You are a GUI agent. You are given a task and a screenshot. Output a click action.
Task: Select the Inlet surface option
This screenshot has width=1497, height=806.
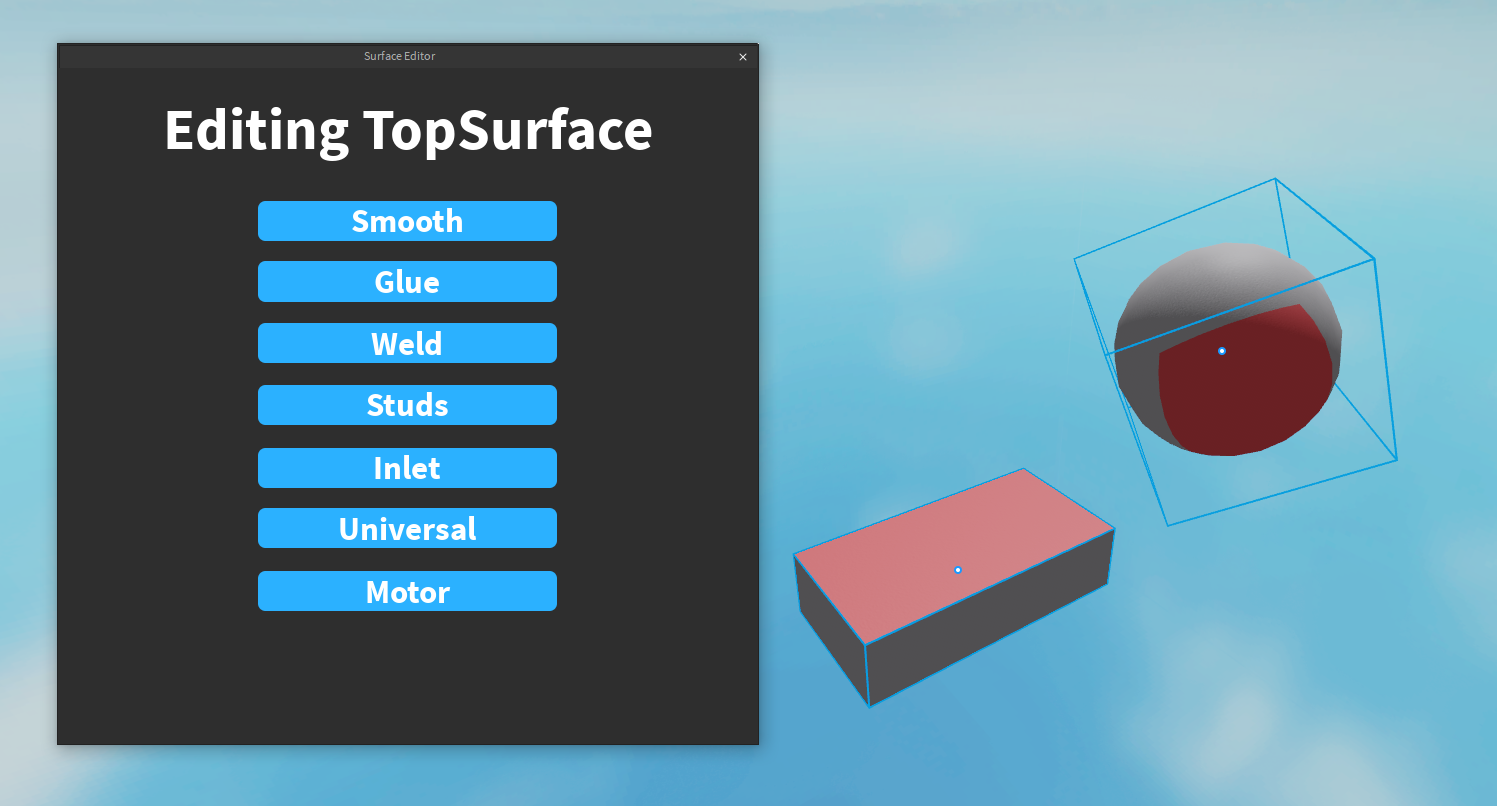coord(407,467)
